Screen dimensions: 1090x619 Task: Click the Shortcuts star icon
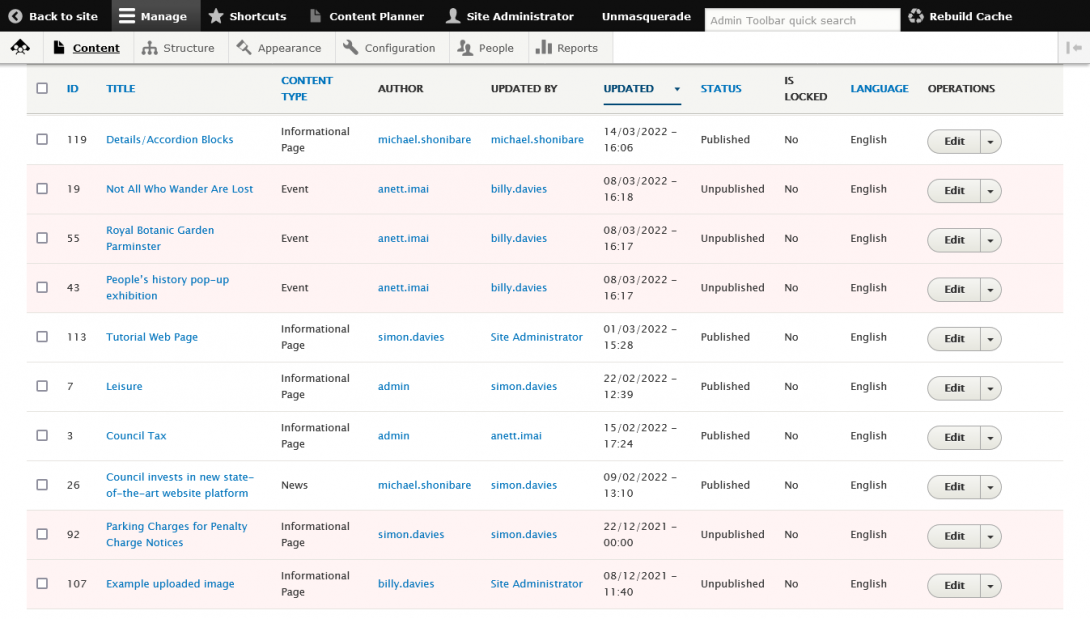(216, 15)
